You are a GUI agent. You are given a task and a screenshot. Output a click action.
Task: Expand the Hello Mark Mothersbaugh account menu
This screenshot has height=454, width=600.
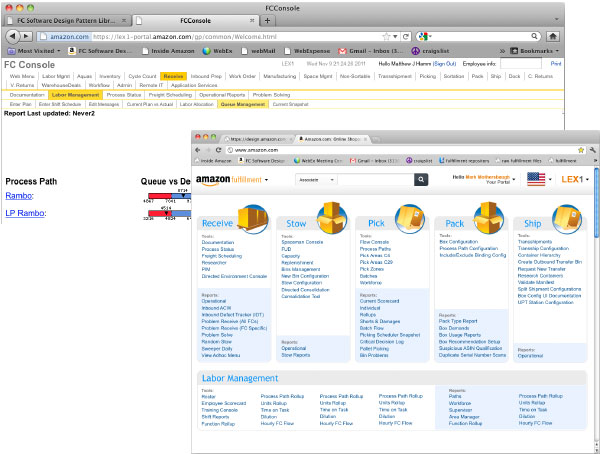coord(514,179)
